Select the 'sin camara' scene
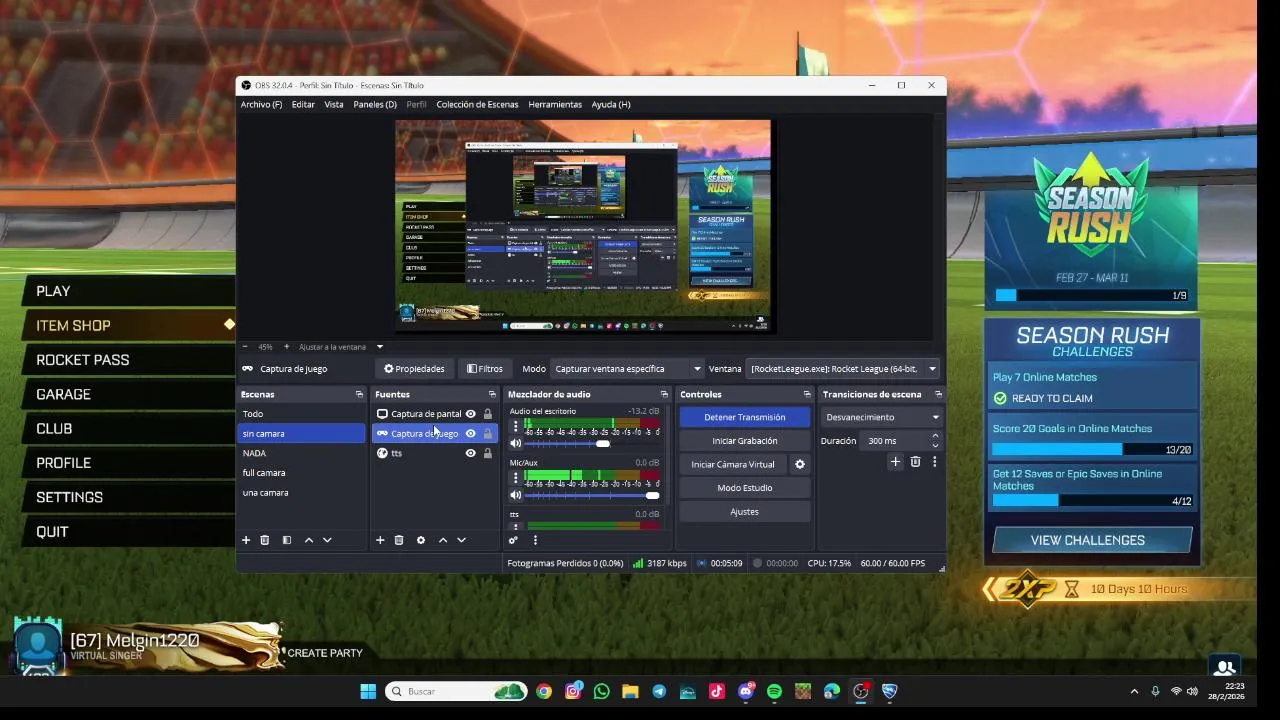The width and height of the screenshot is (1280, 720). pos(302,433)
